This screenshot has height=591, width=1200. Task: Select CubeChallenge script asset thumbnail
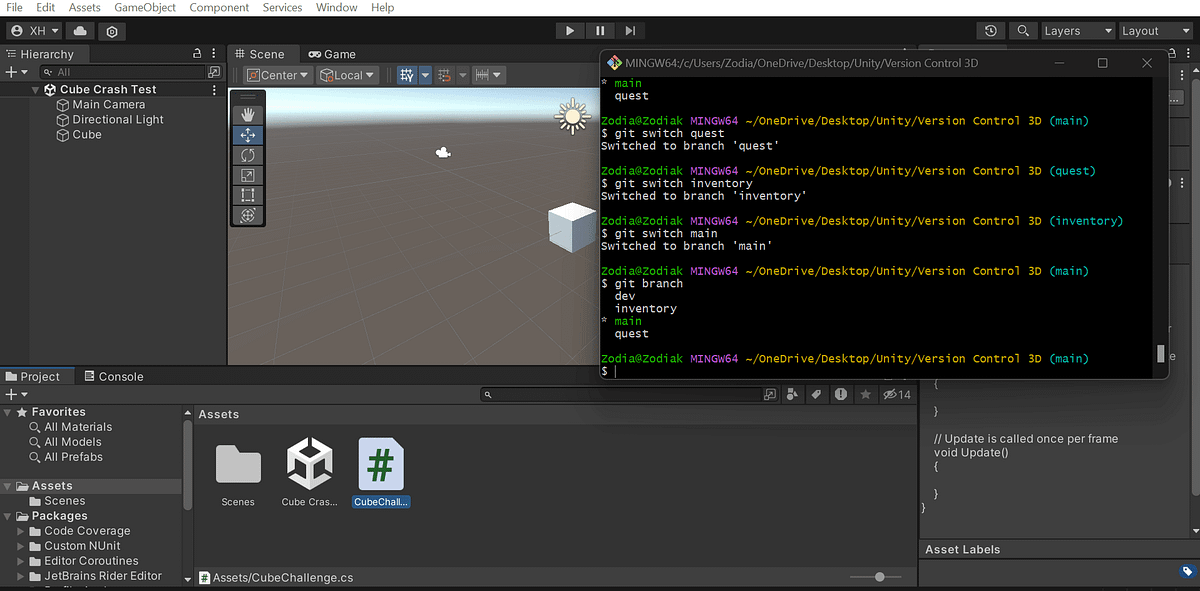tap(381, 464)
